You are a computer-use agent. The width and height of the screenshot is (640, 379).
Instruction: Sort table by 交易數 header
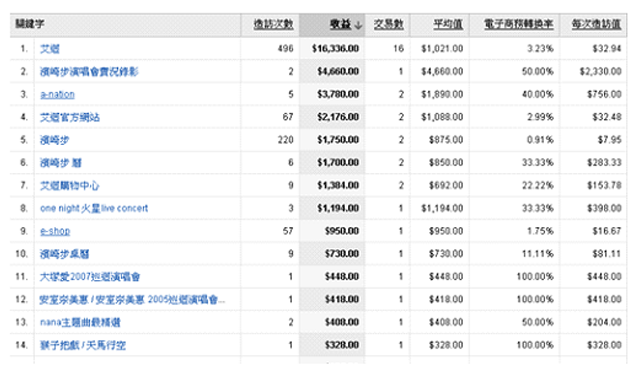pyautogui.click(x=389, y=24)
